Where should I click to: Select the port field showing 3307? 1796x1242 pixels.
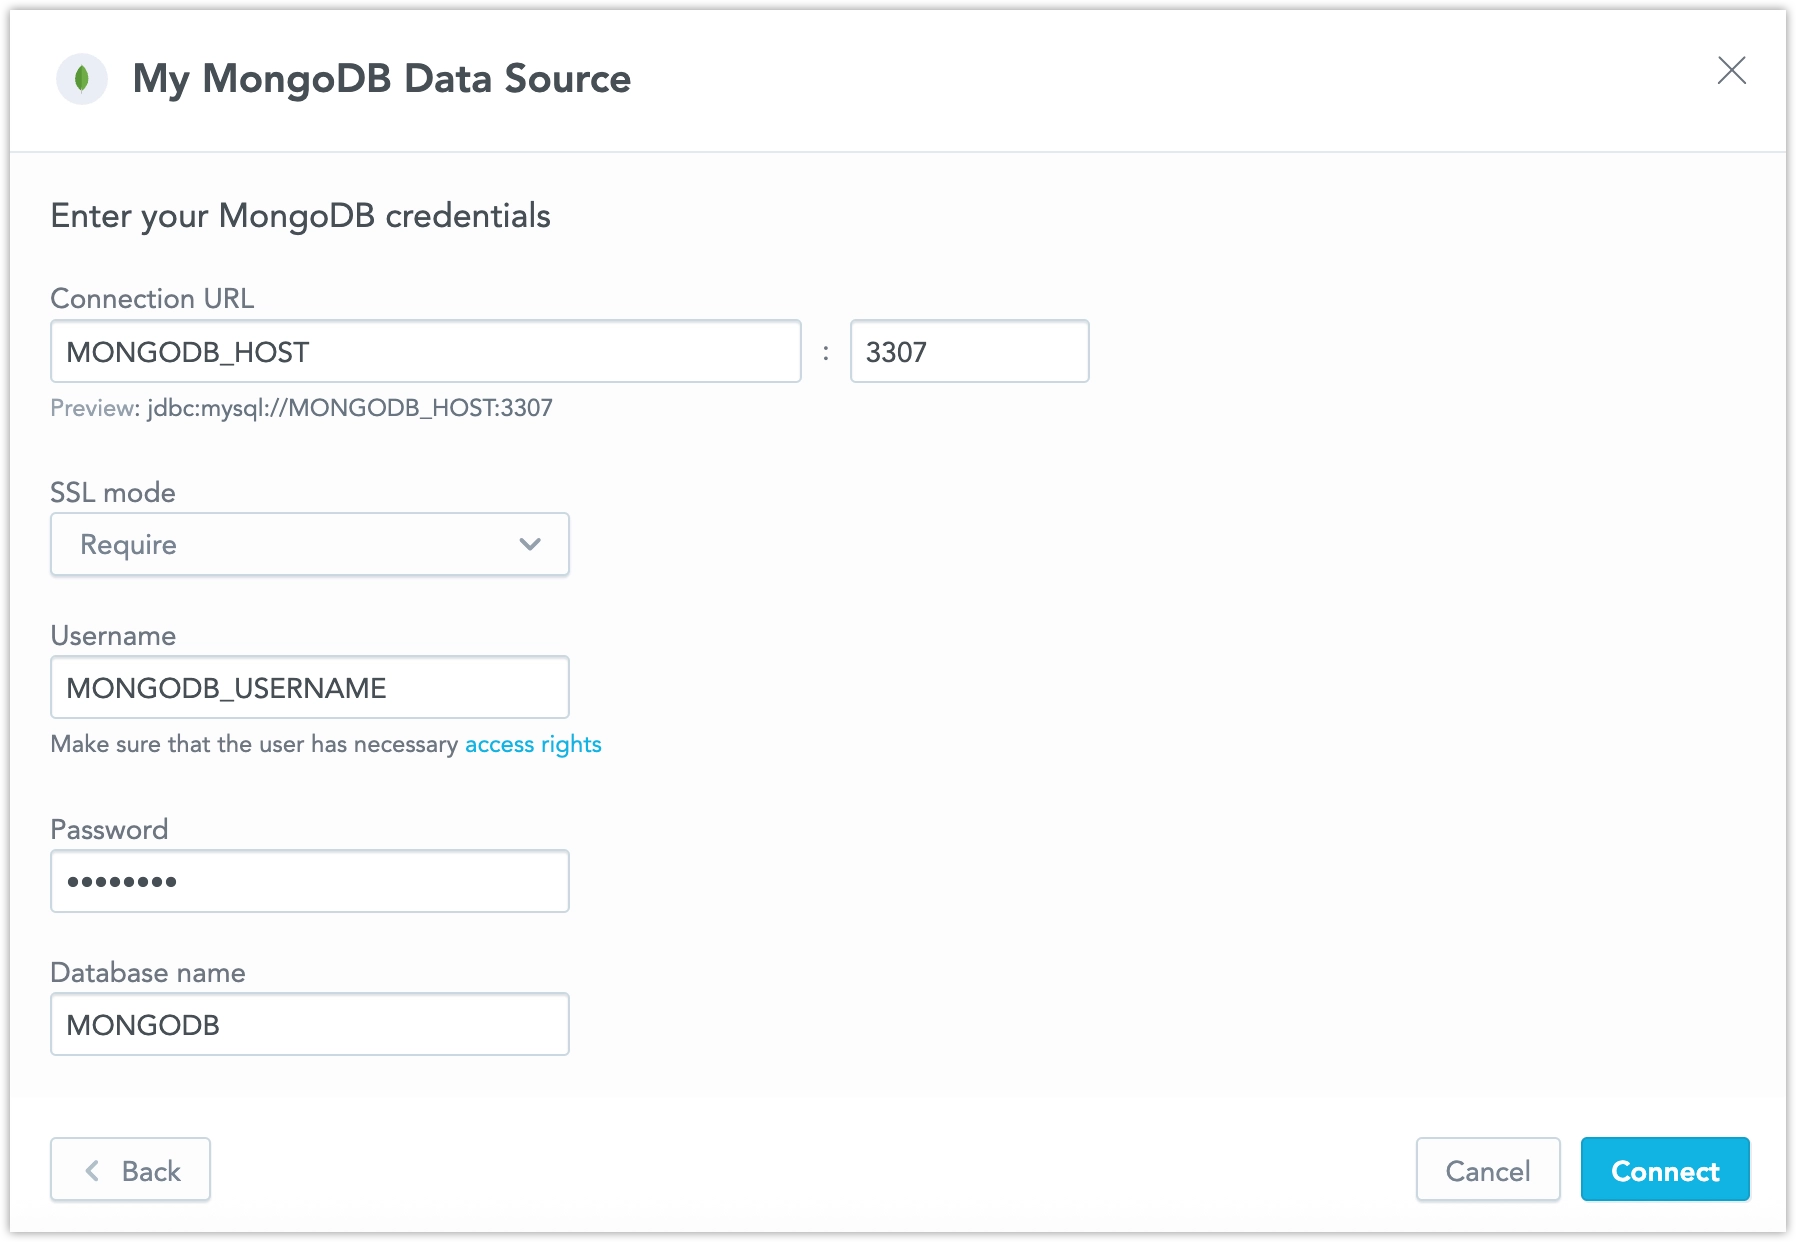point(969,351)
